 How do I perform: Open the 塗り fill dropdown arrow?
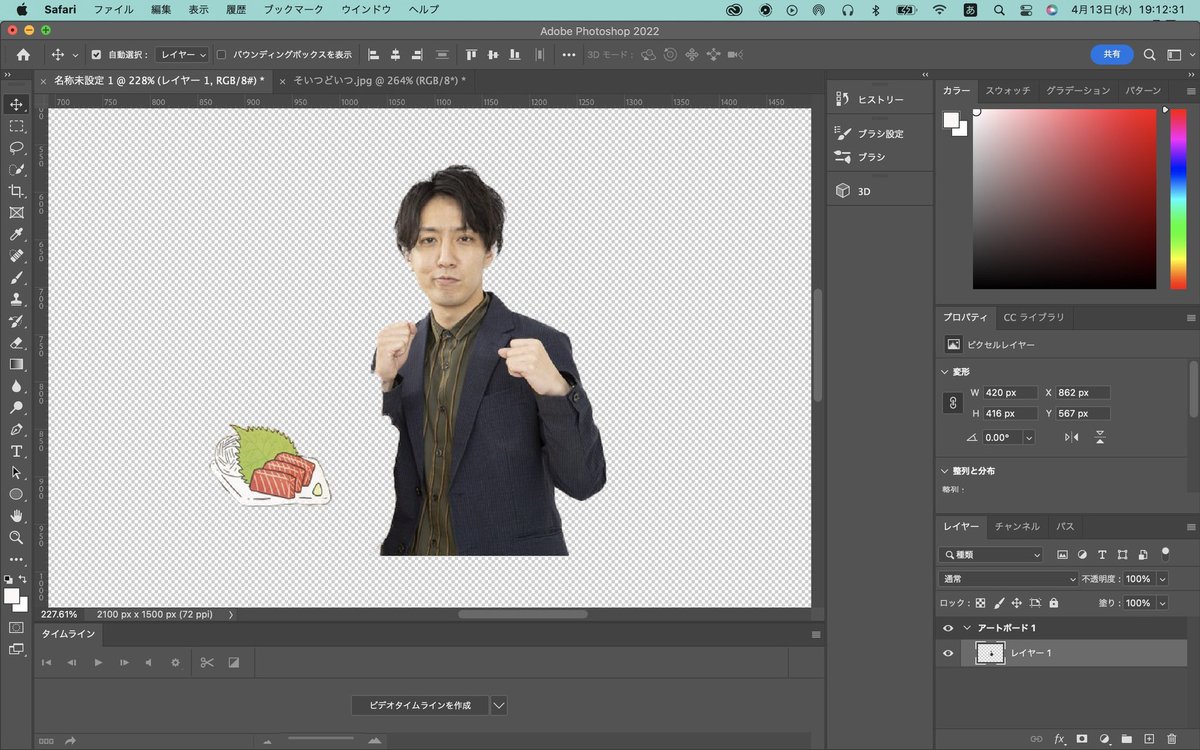(1162, 603)
